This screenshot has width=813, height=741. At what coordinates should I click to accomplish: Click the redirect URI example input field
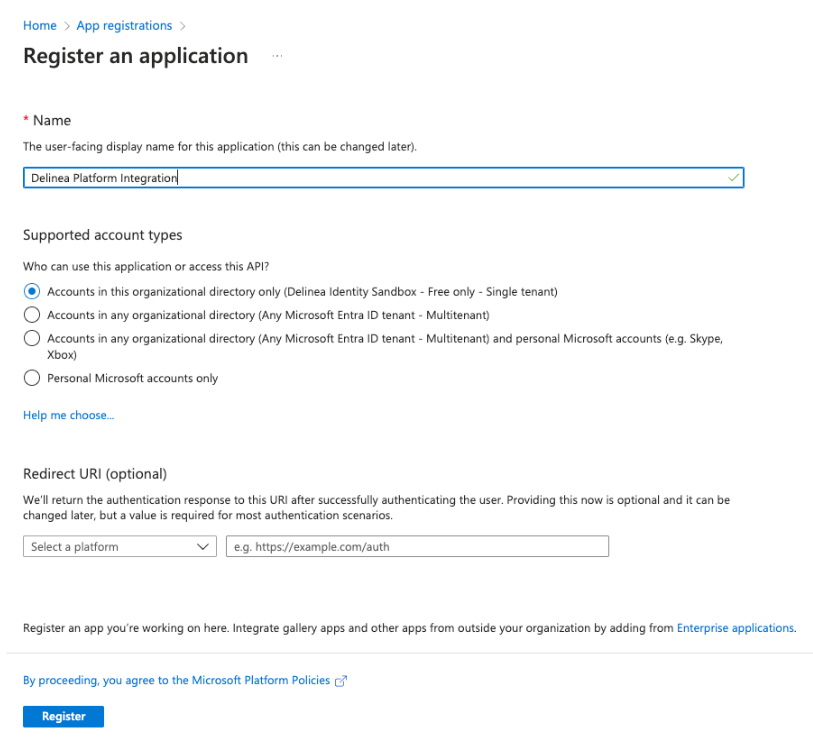pyautogui.click(x=417, y=546)
